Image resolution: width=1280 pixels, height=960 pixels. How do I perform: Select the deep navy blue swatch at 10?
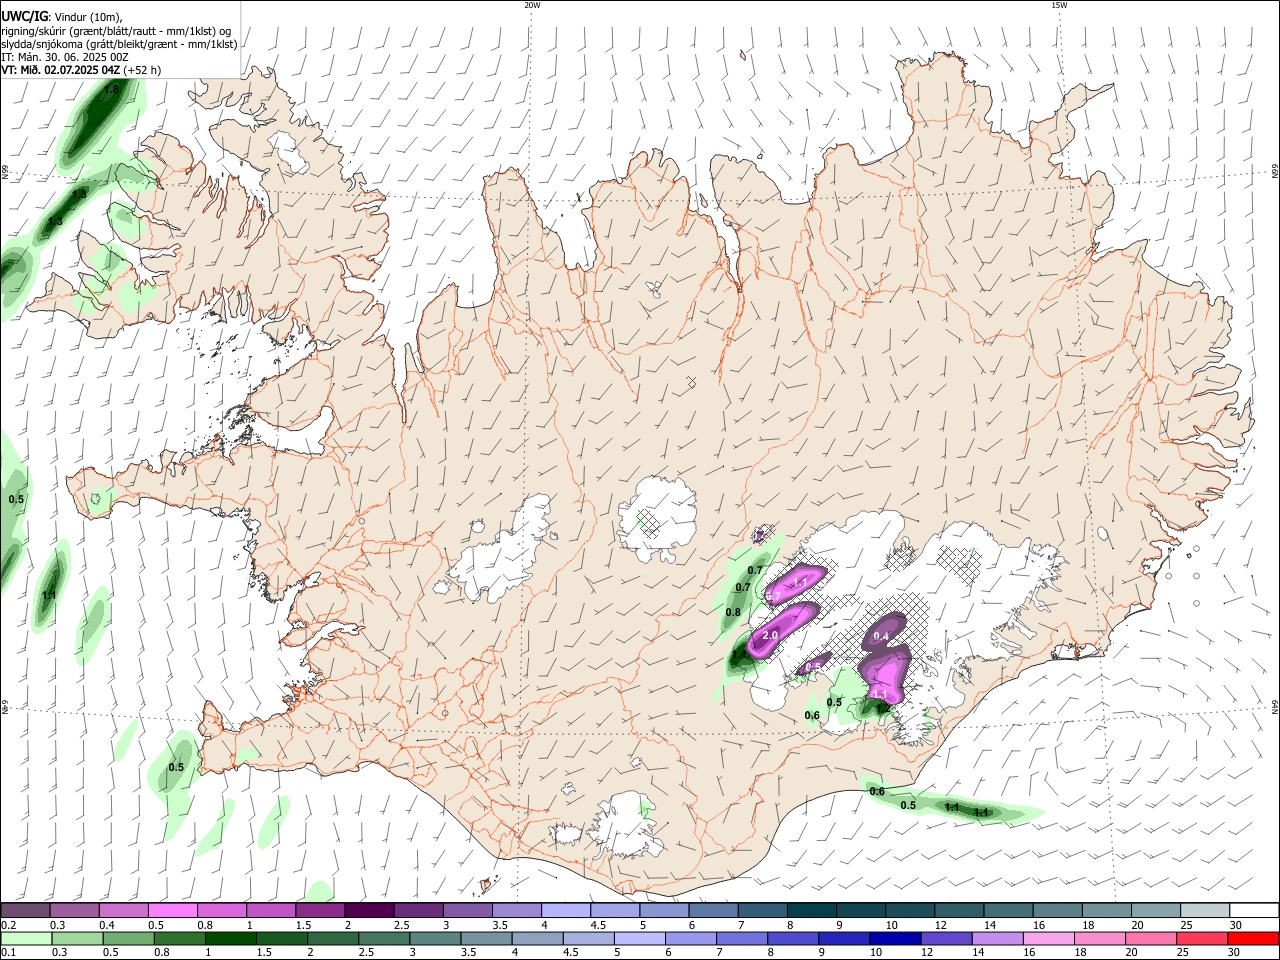pyautogui.click(x=893, y=938)
